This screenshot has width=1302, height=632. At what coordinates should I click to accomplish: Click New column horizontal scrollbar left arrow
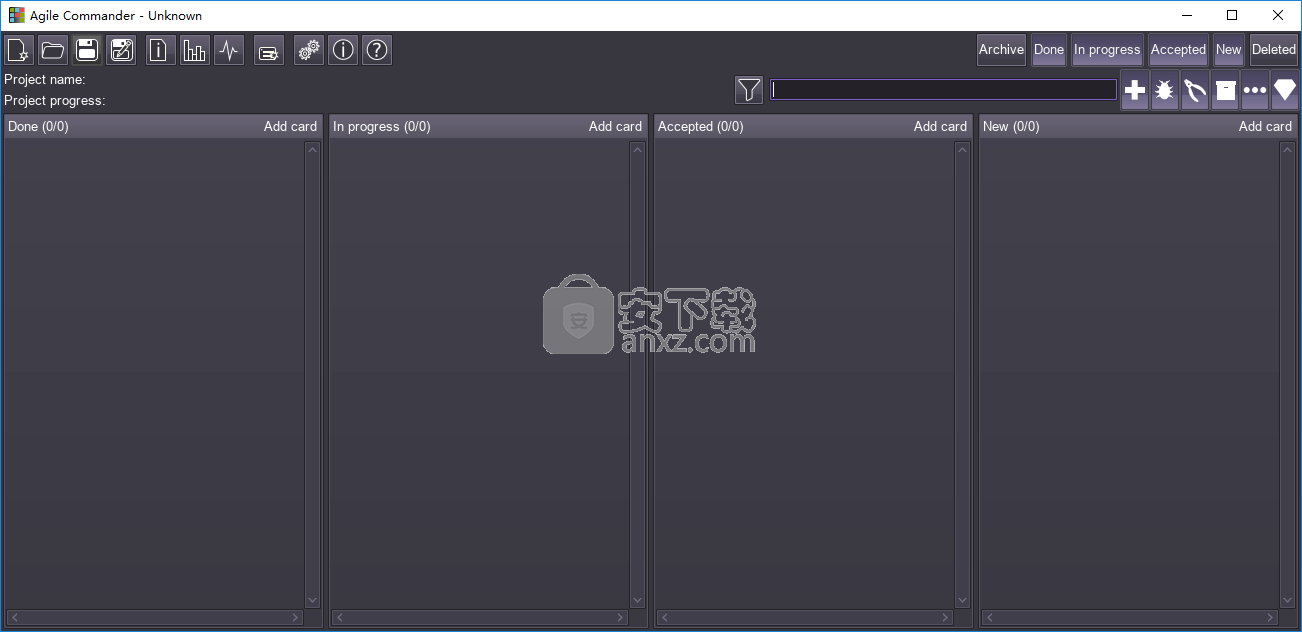tap(989, 618)
